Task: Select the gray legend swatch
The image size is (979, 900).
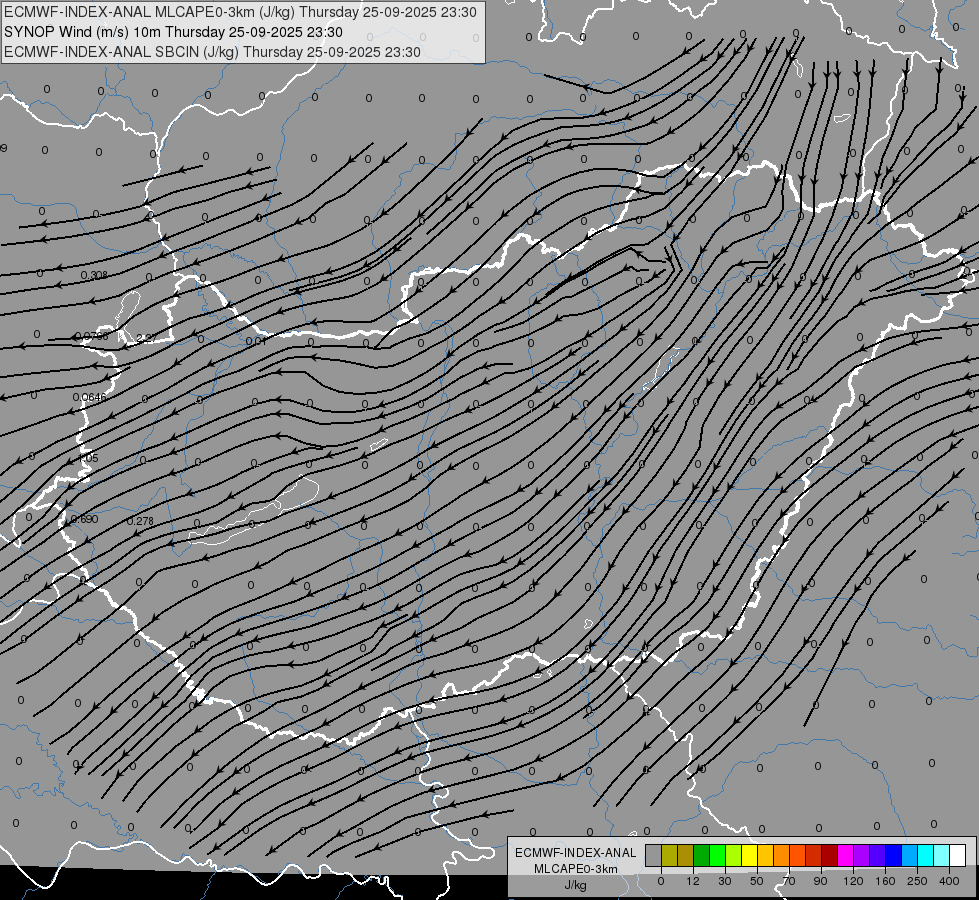Action: click(x=654, y=855)
